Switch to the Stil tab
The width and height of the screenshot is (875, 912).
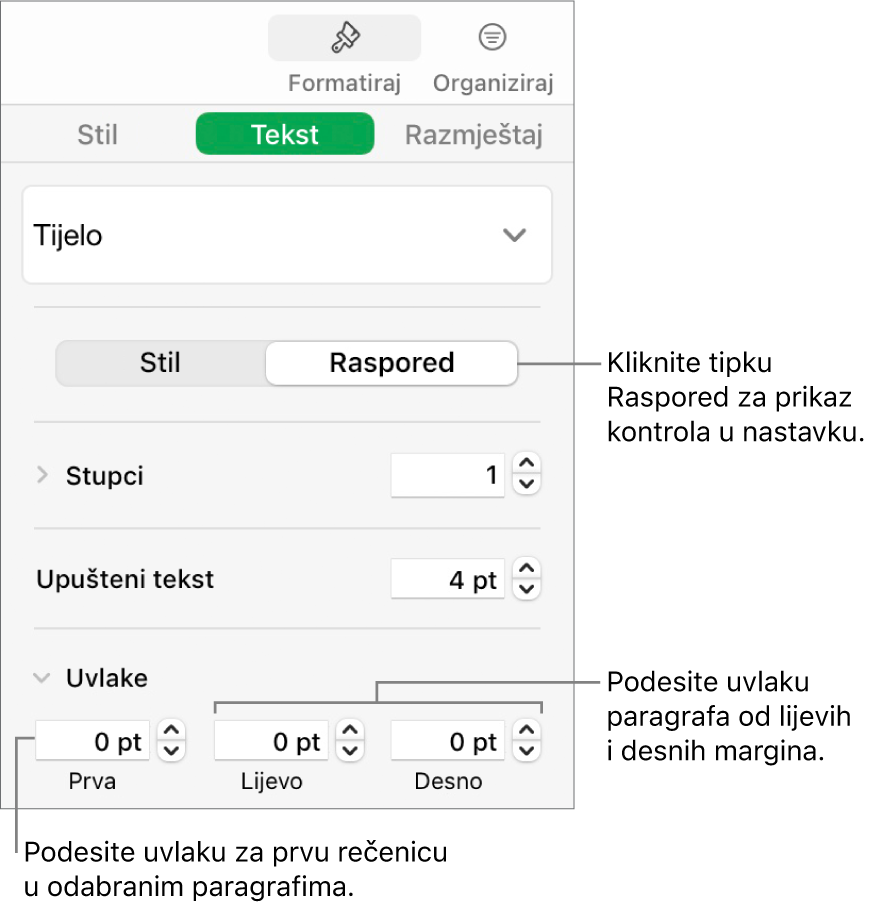pos(98,135)
